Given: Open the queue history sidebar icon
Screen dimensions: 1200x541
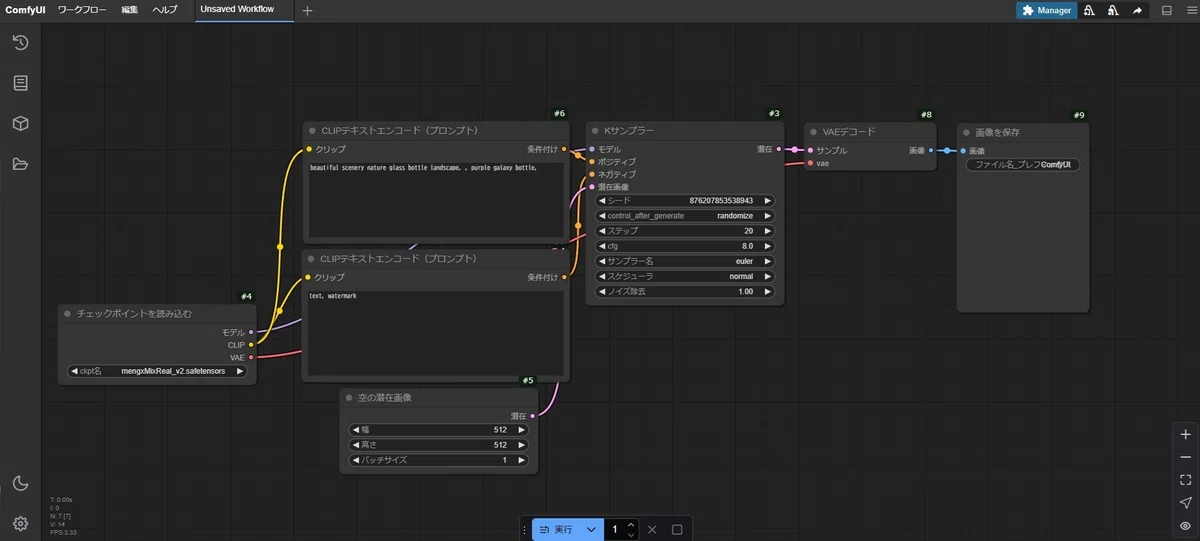Looking at the screenshot, I should pos(20,42).
